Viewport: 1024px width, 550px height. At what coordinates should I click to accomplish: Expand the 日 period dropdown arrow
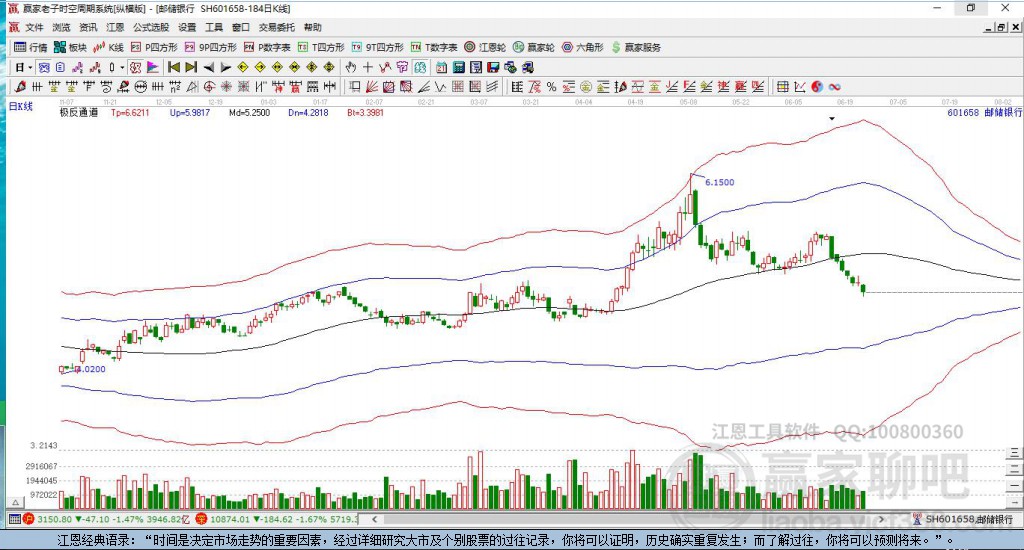[30, 67]
